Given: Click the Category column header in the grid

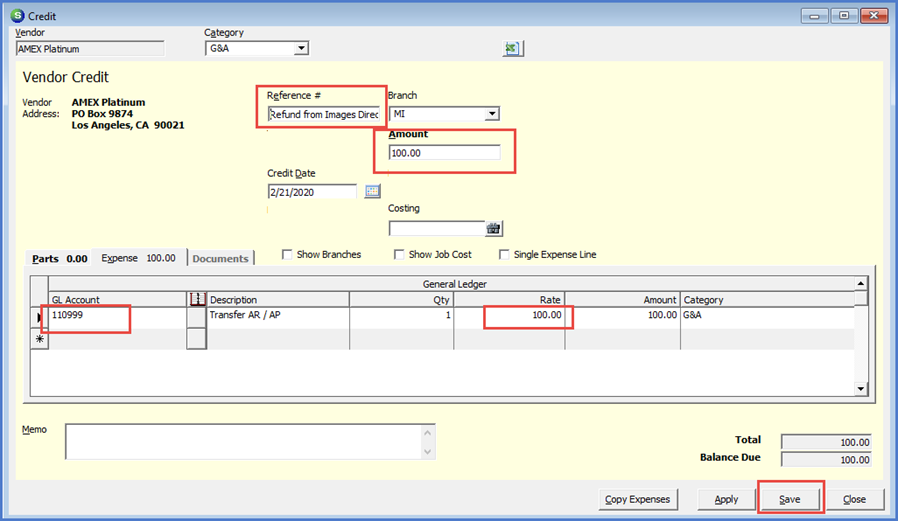Looking at the screenshot, I should [x=767, y=299].
